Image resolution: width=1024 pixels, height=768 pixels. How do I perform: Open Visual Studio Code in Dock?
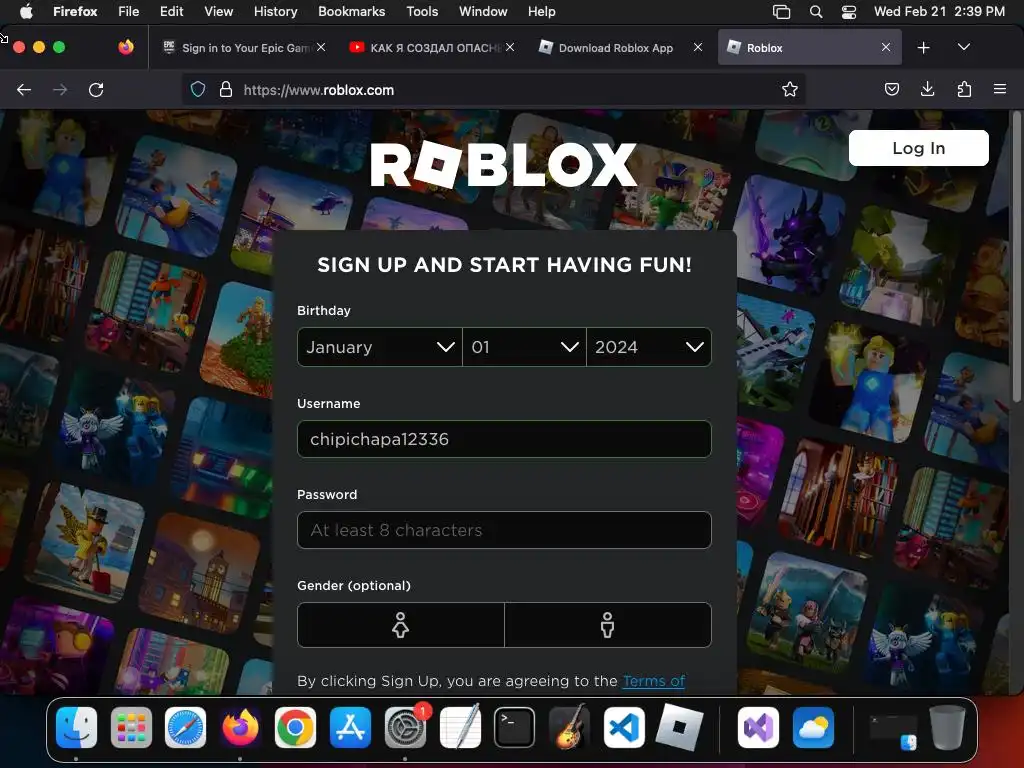[624, 728]
